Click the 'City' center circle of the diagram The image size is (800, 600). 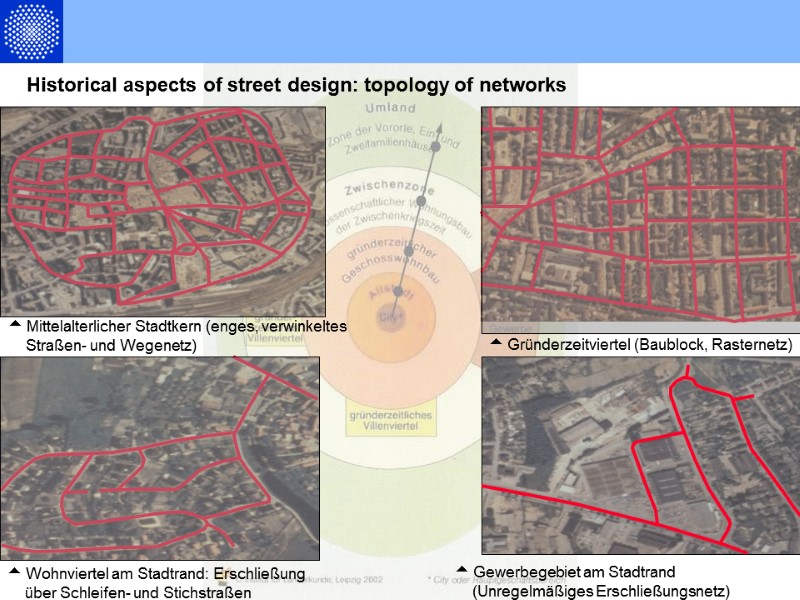[391, 318]
